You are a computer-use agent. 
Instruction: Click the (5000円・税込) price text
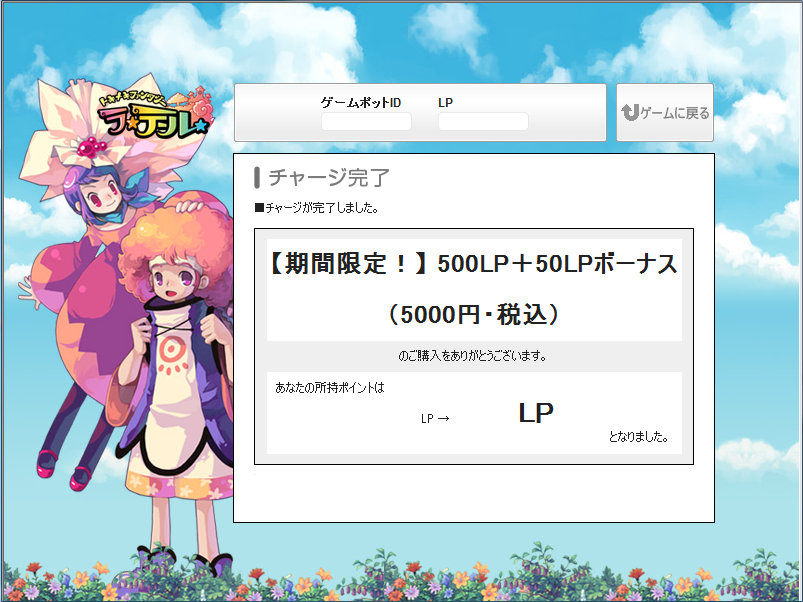pyautogui.click(x=474, y=314)
